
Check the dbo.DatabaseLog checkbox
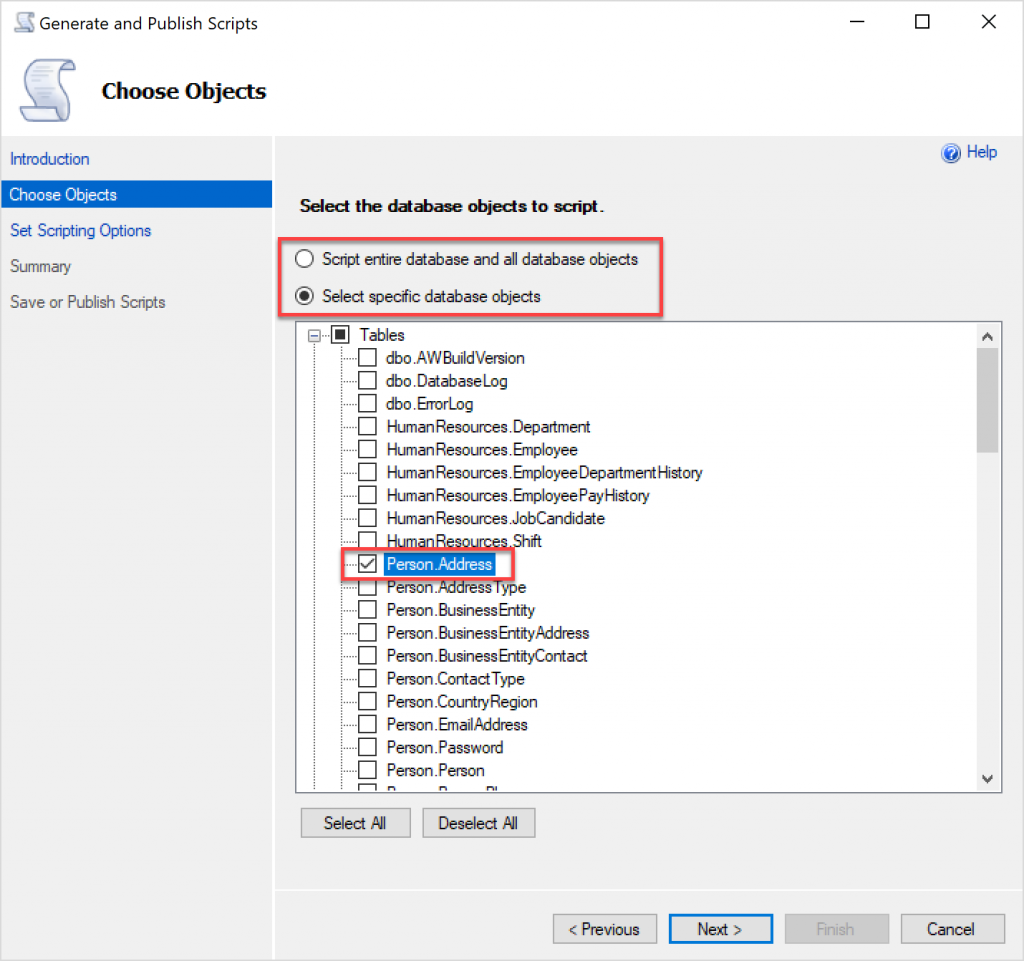tap(368, 381)
